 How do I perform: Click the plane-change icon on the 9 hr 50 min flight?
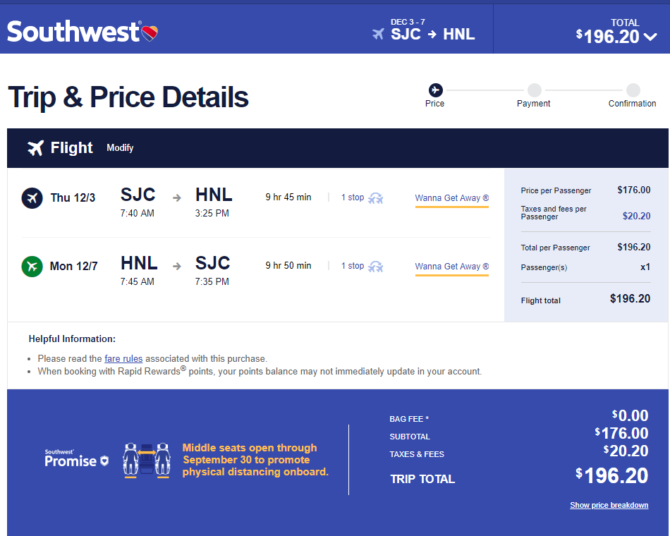point(376,266)
